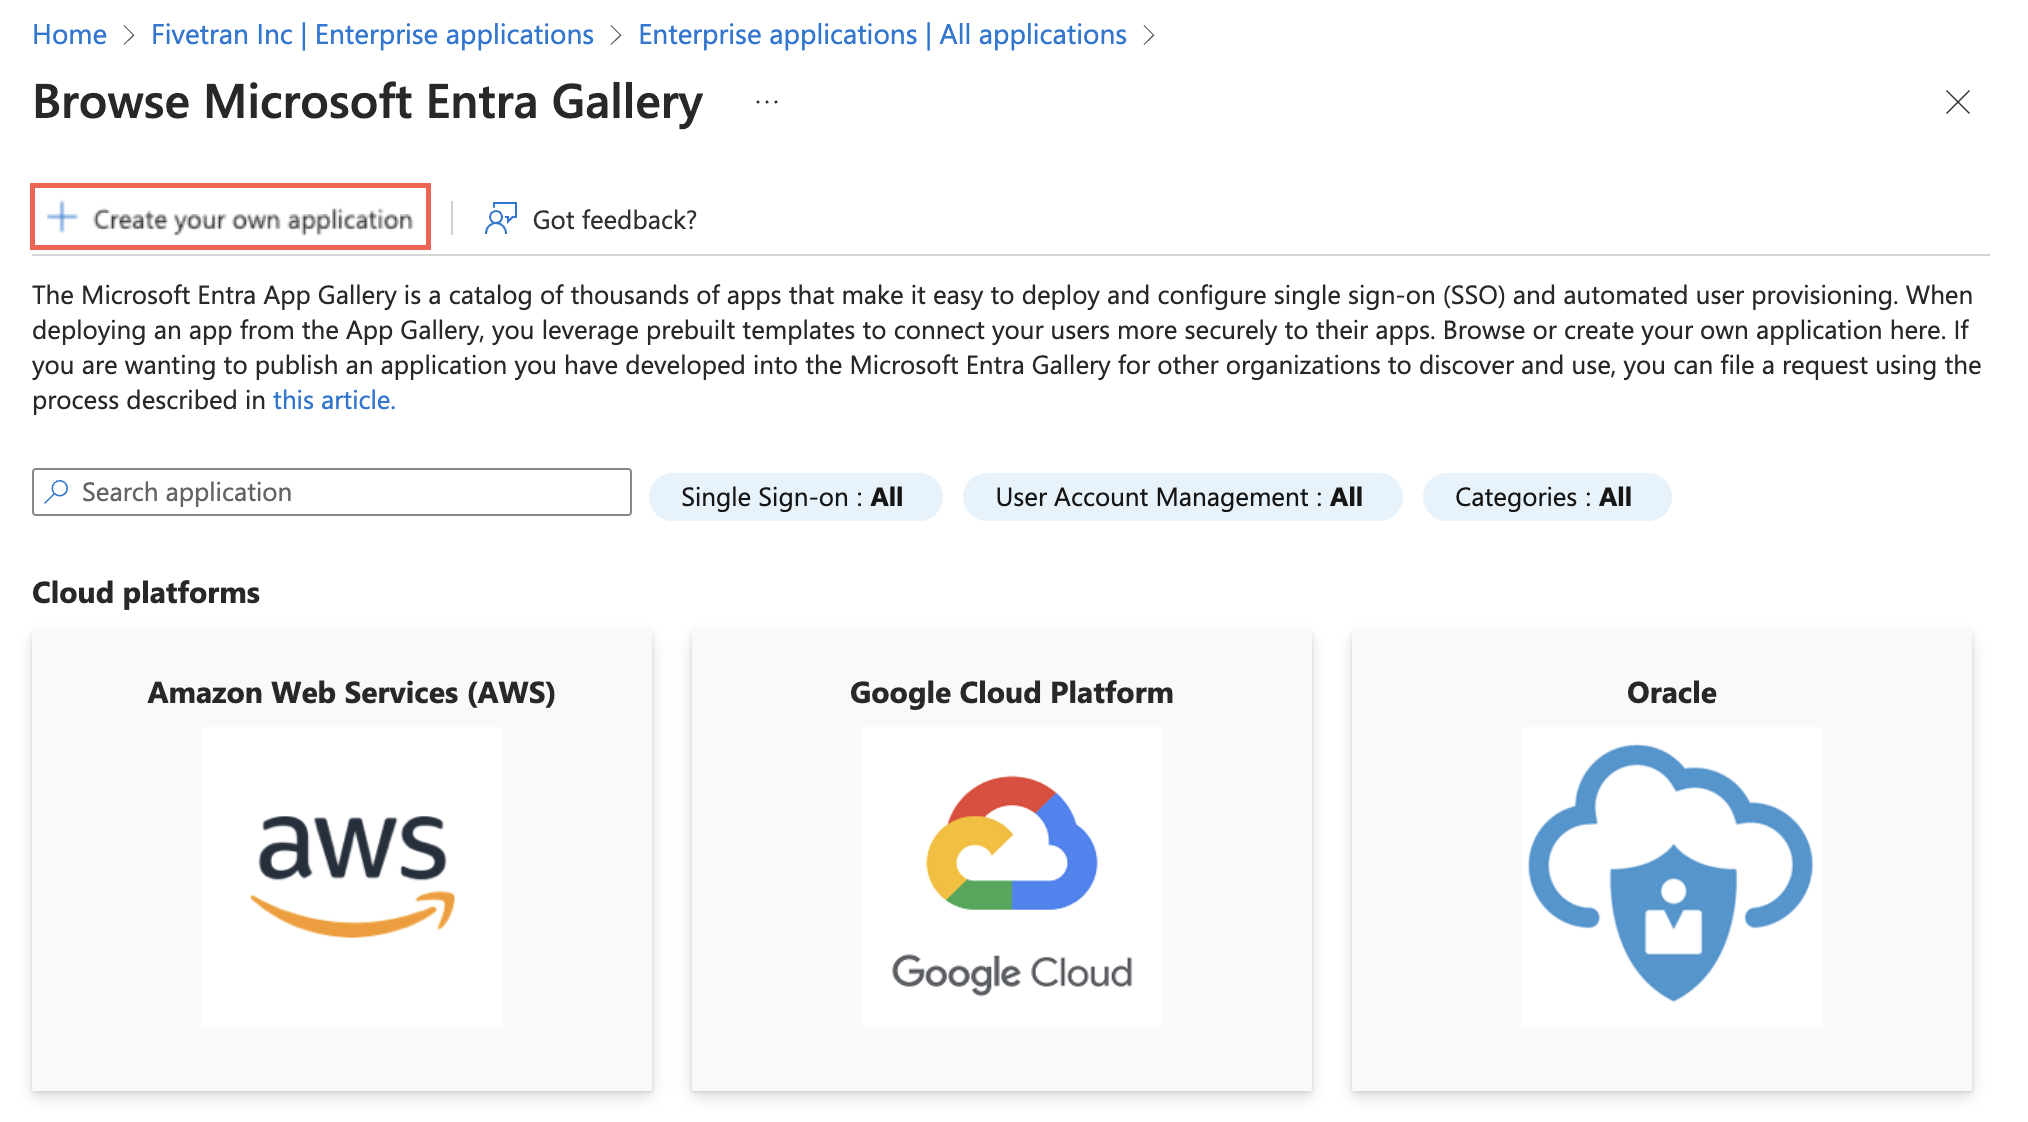Open the Categories filter

[1546, 497]
